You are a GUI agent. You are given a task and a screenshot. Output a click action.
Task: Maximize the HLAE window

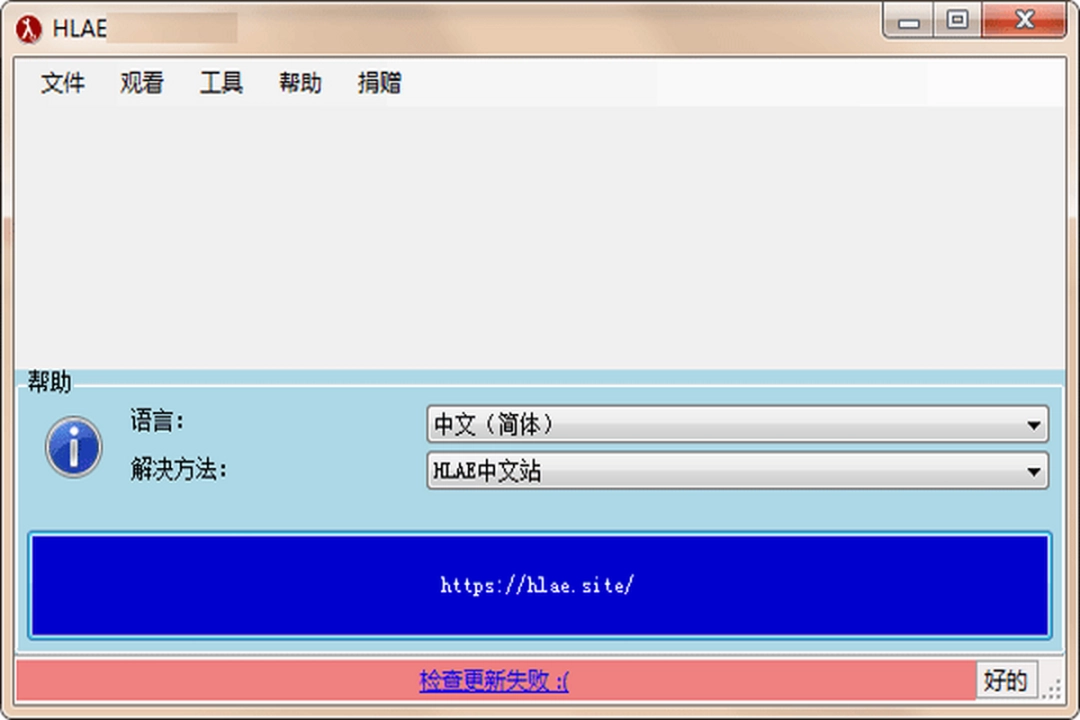click(x=957, y=19)
